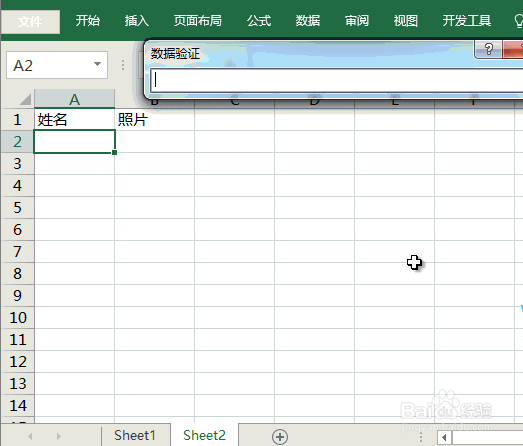Switch to Sheet1 tab
The height and width of the screenshot is (446, 523).
coord(135,435)
